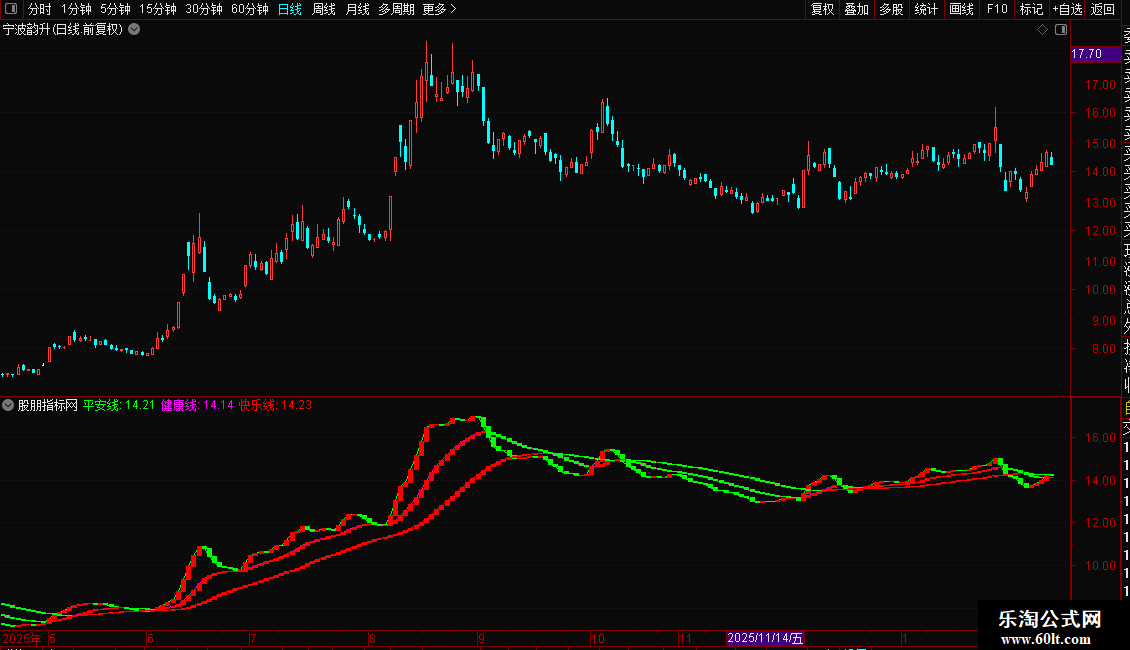Open the 复权 adjustment menu
Screen dimensions: 1130x650
822,9
